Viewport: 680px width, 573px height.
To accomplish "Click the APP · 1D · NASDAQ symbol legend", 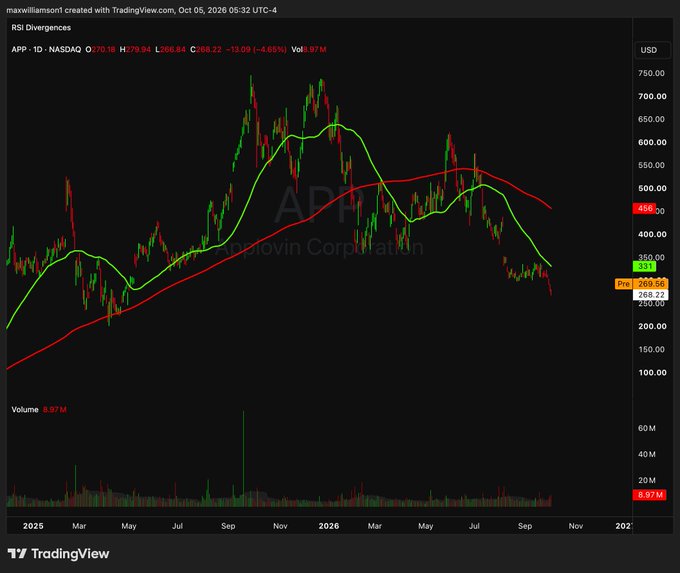I will [x=46, y=49].
